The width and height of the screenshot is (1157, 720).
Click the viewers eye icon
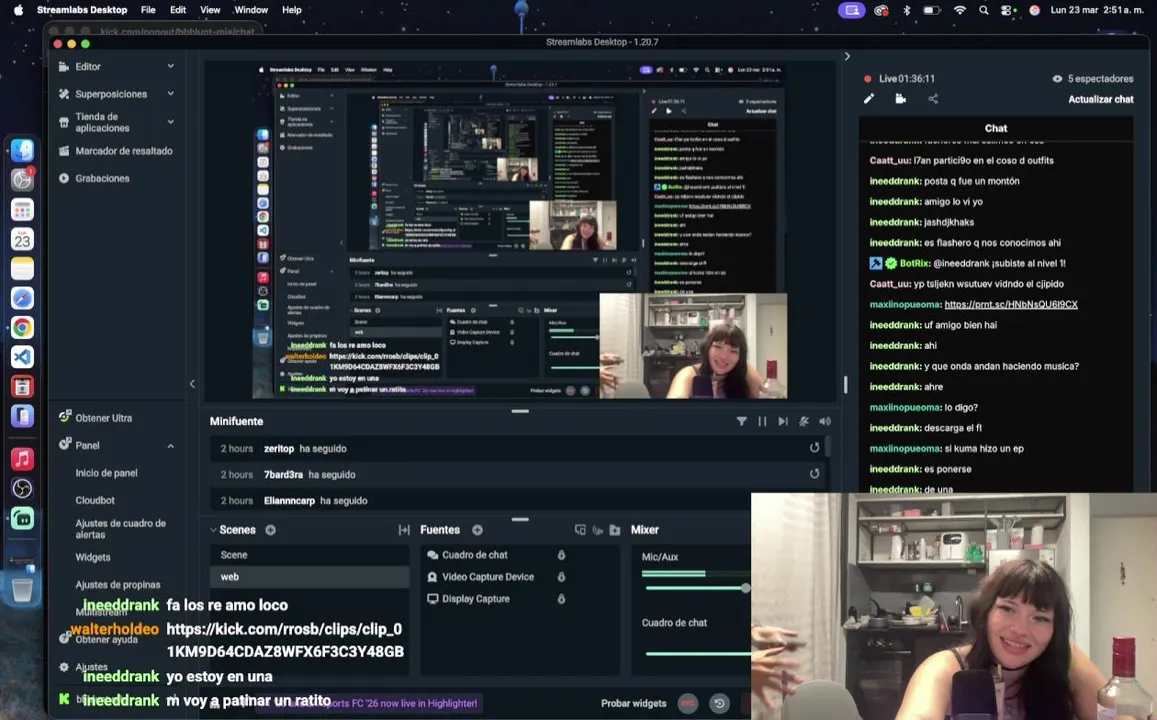click(x=1057, y=79)
